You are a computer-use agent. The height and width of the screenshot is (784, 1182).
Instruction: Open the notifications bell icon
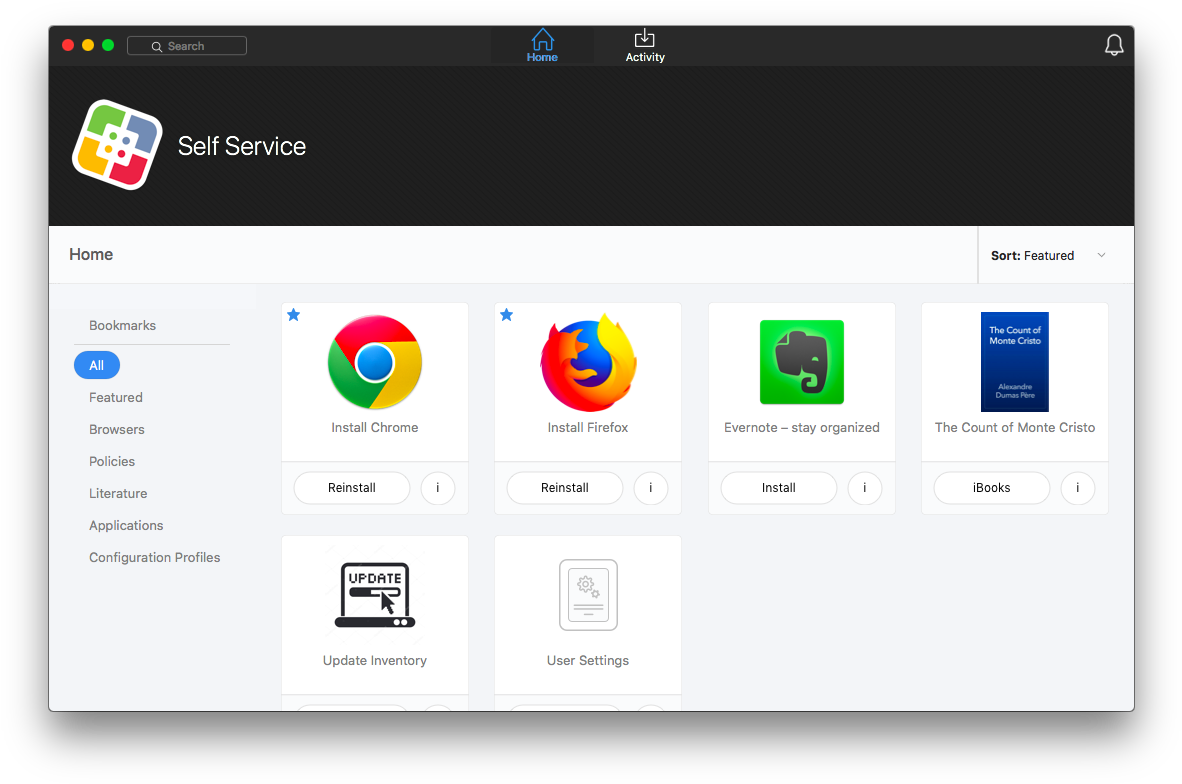1113,45
